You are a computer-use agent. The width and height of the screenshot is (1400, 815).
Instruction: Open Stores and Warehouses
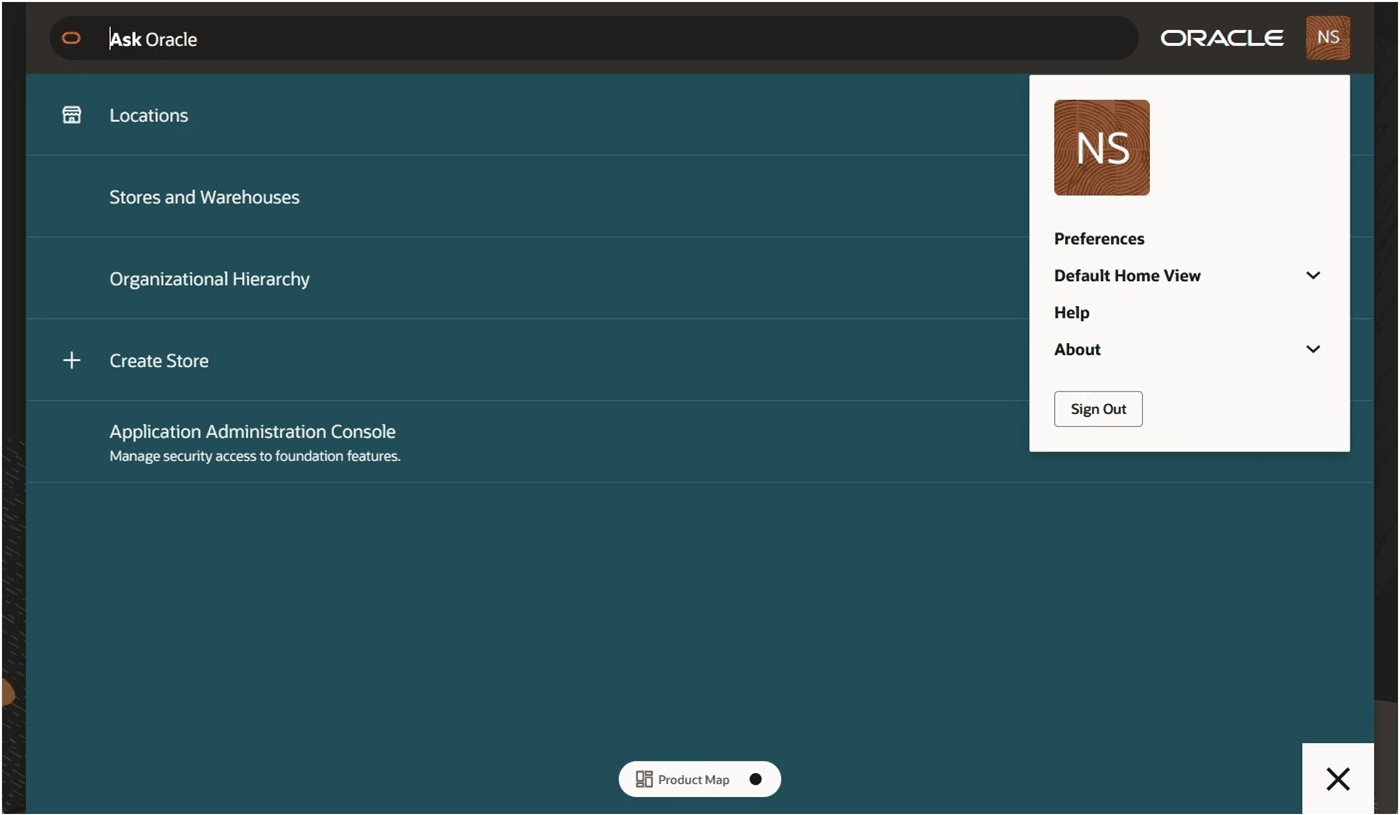point(204,197)
